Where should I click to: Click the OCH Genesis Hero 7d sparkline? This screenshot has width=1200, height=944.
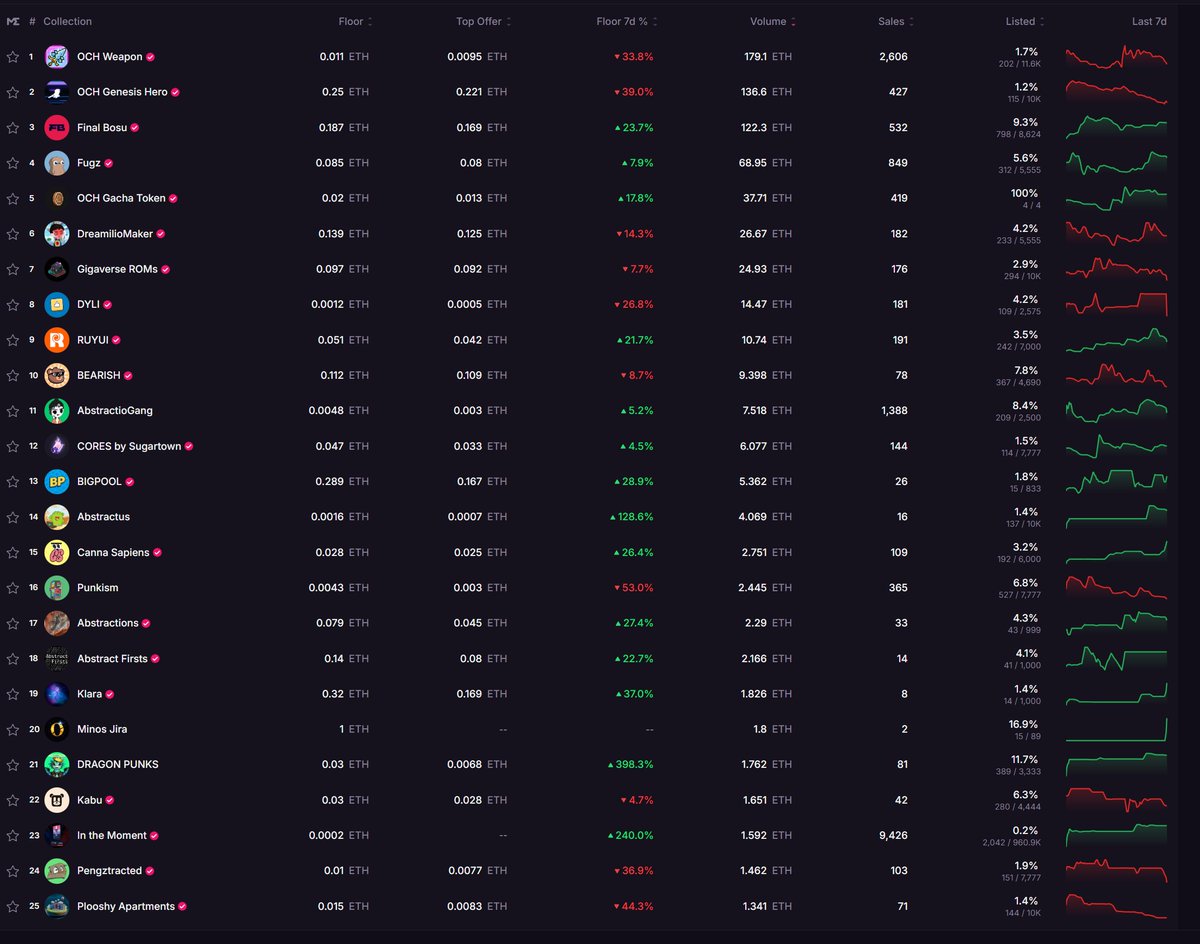[x=1116, y=92]
